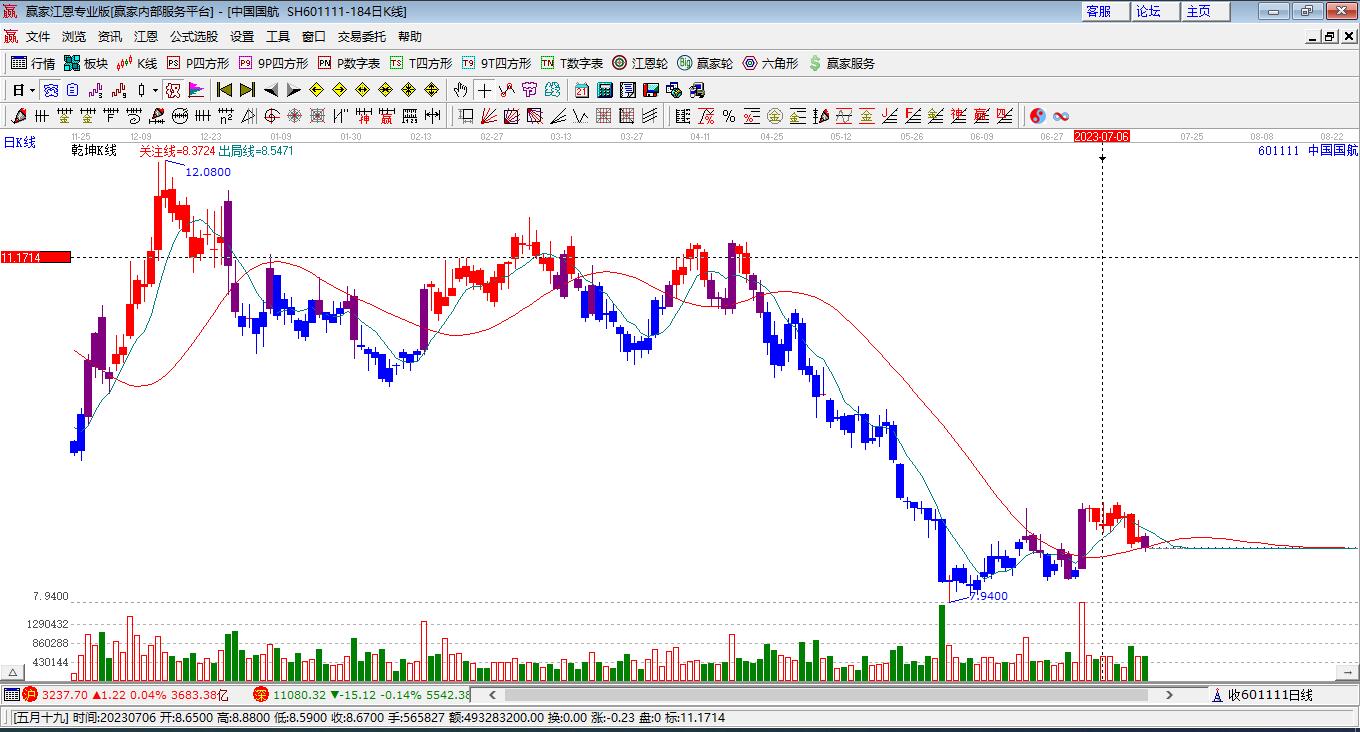Open the 江恩 menu

coord(146,37)
